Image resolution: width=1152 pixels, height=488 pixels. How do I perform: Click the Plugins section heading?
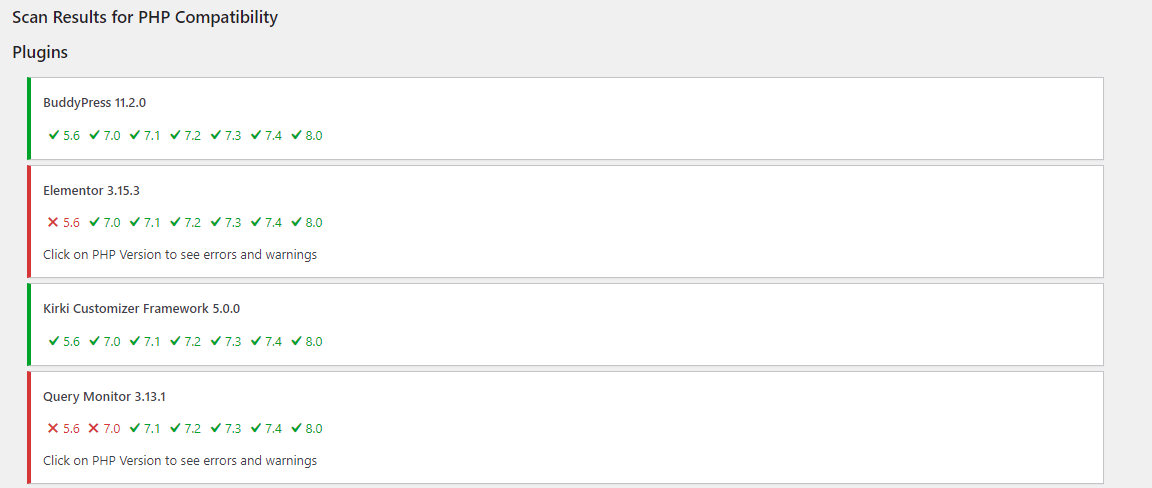point(40,52)
